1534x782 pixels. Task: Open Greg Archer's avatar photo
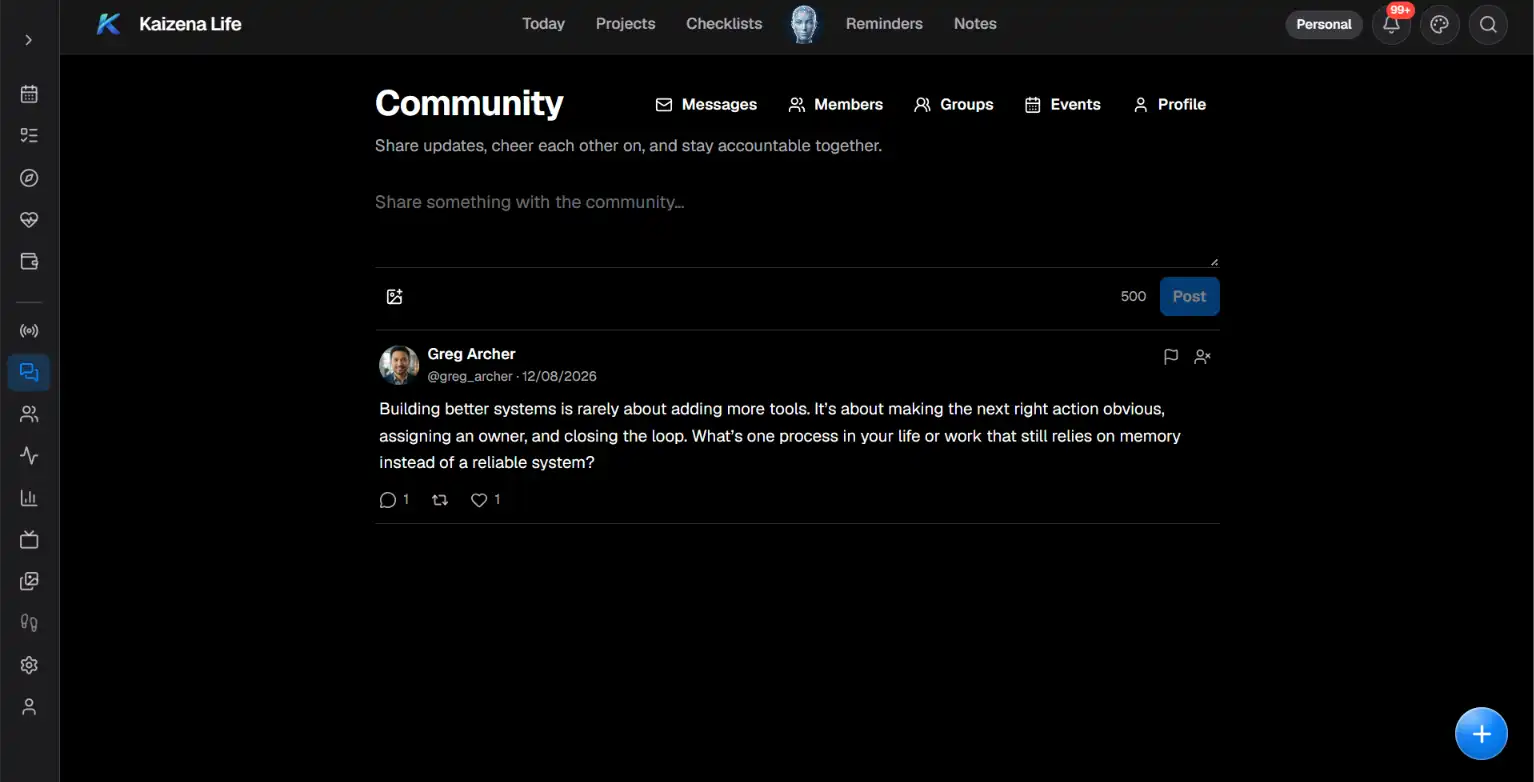tap(399, 365)
